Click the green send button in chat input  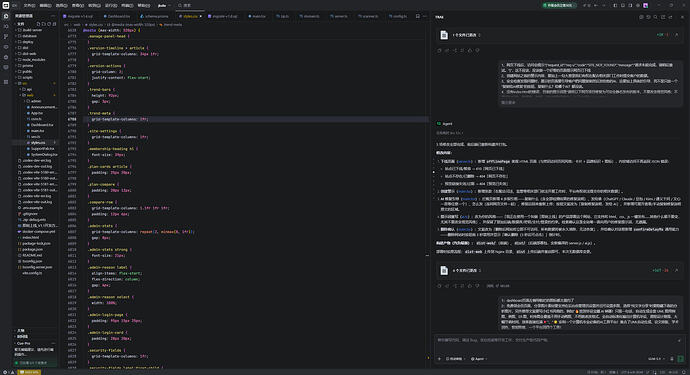click(x=681, y=359)
